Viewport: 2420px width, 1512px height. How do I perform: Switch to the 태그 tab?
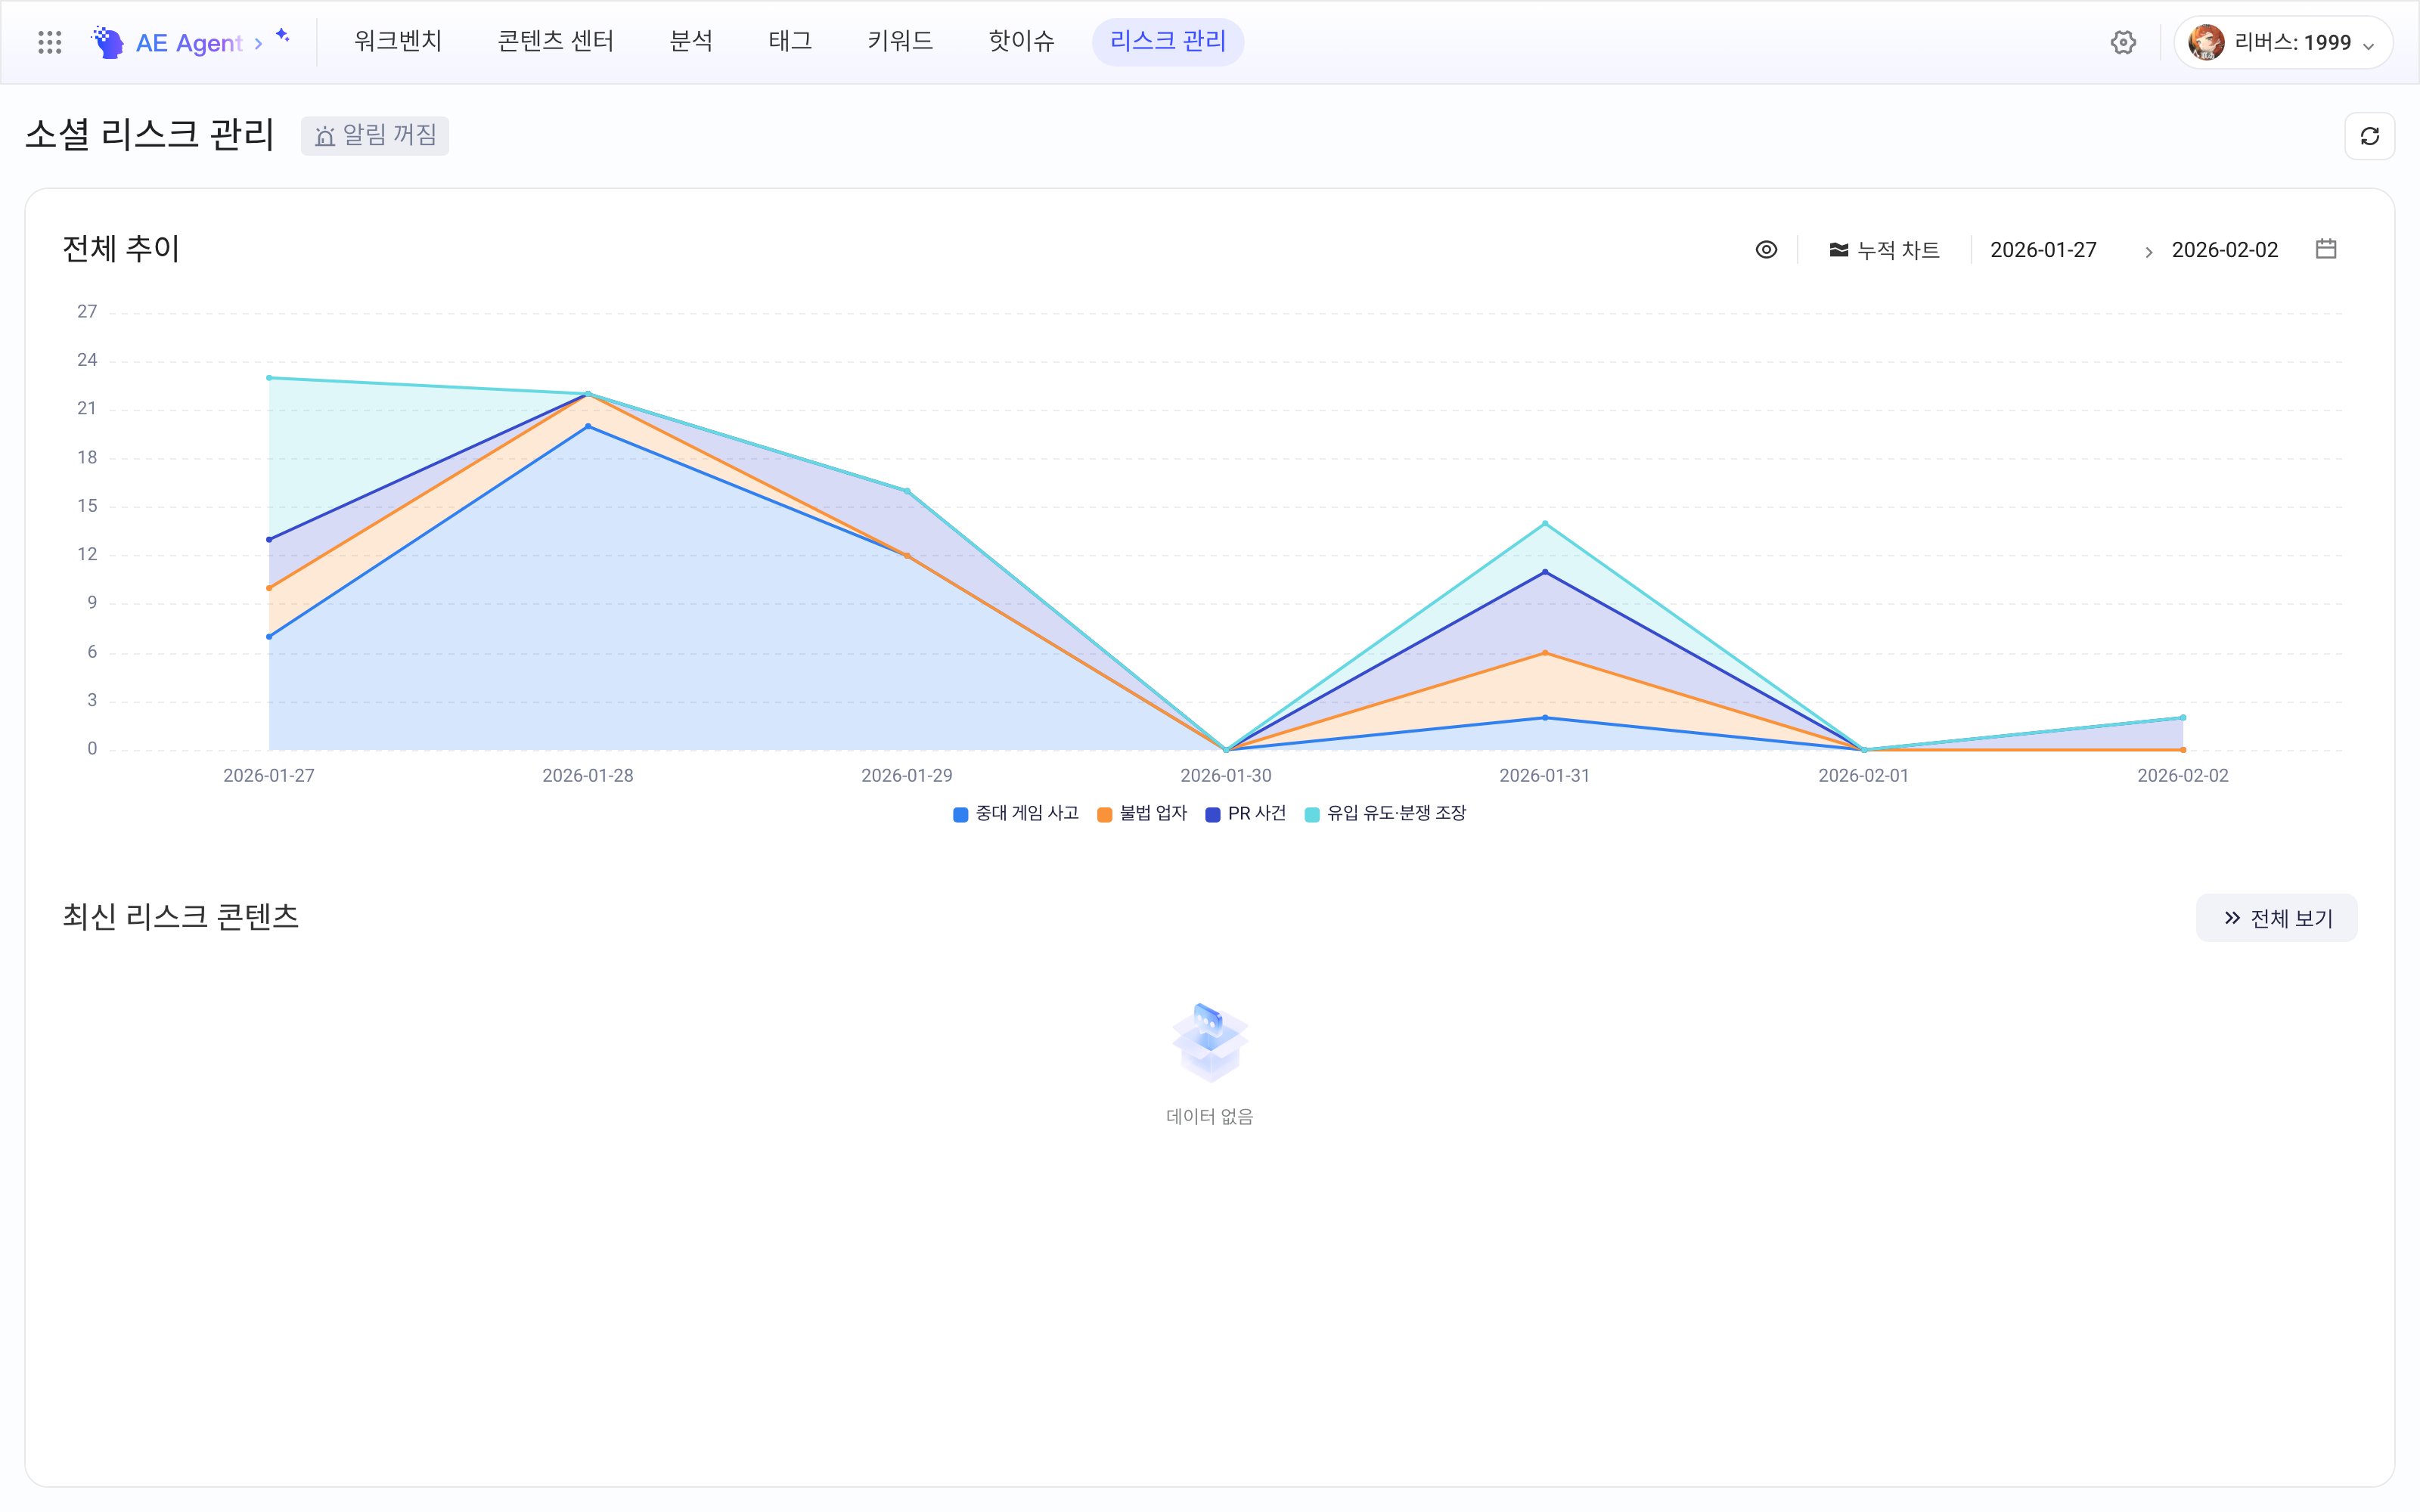790,41
